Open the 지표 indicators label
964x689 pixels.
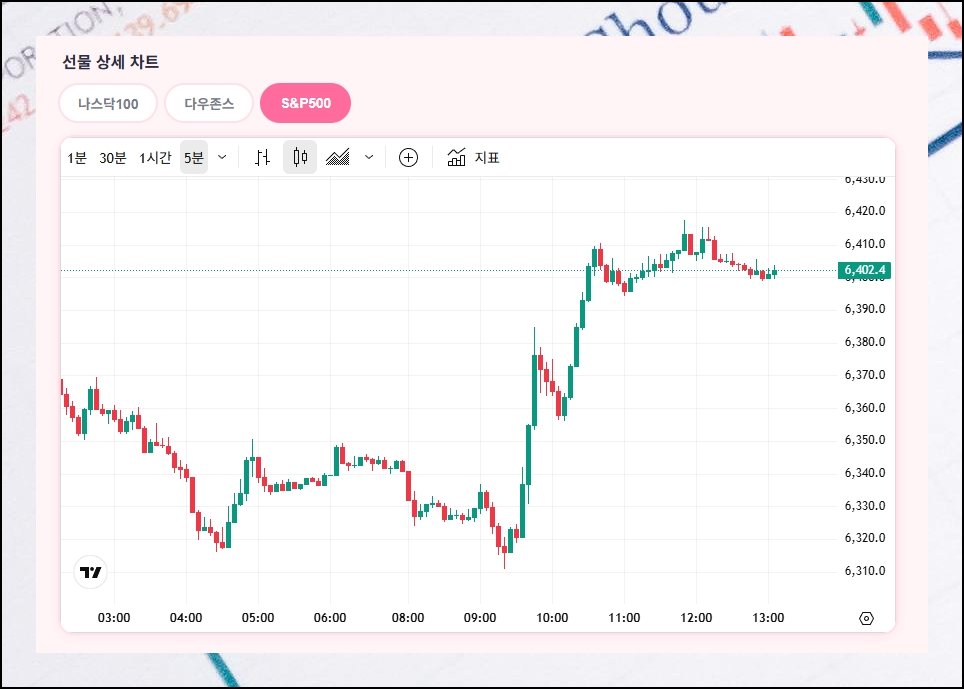(x=487, y=158)
